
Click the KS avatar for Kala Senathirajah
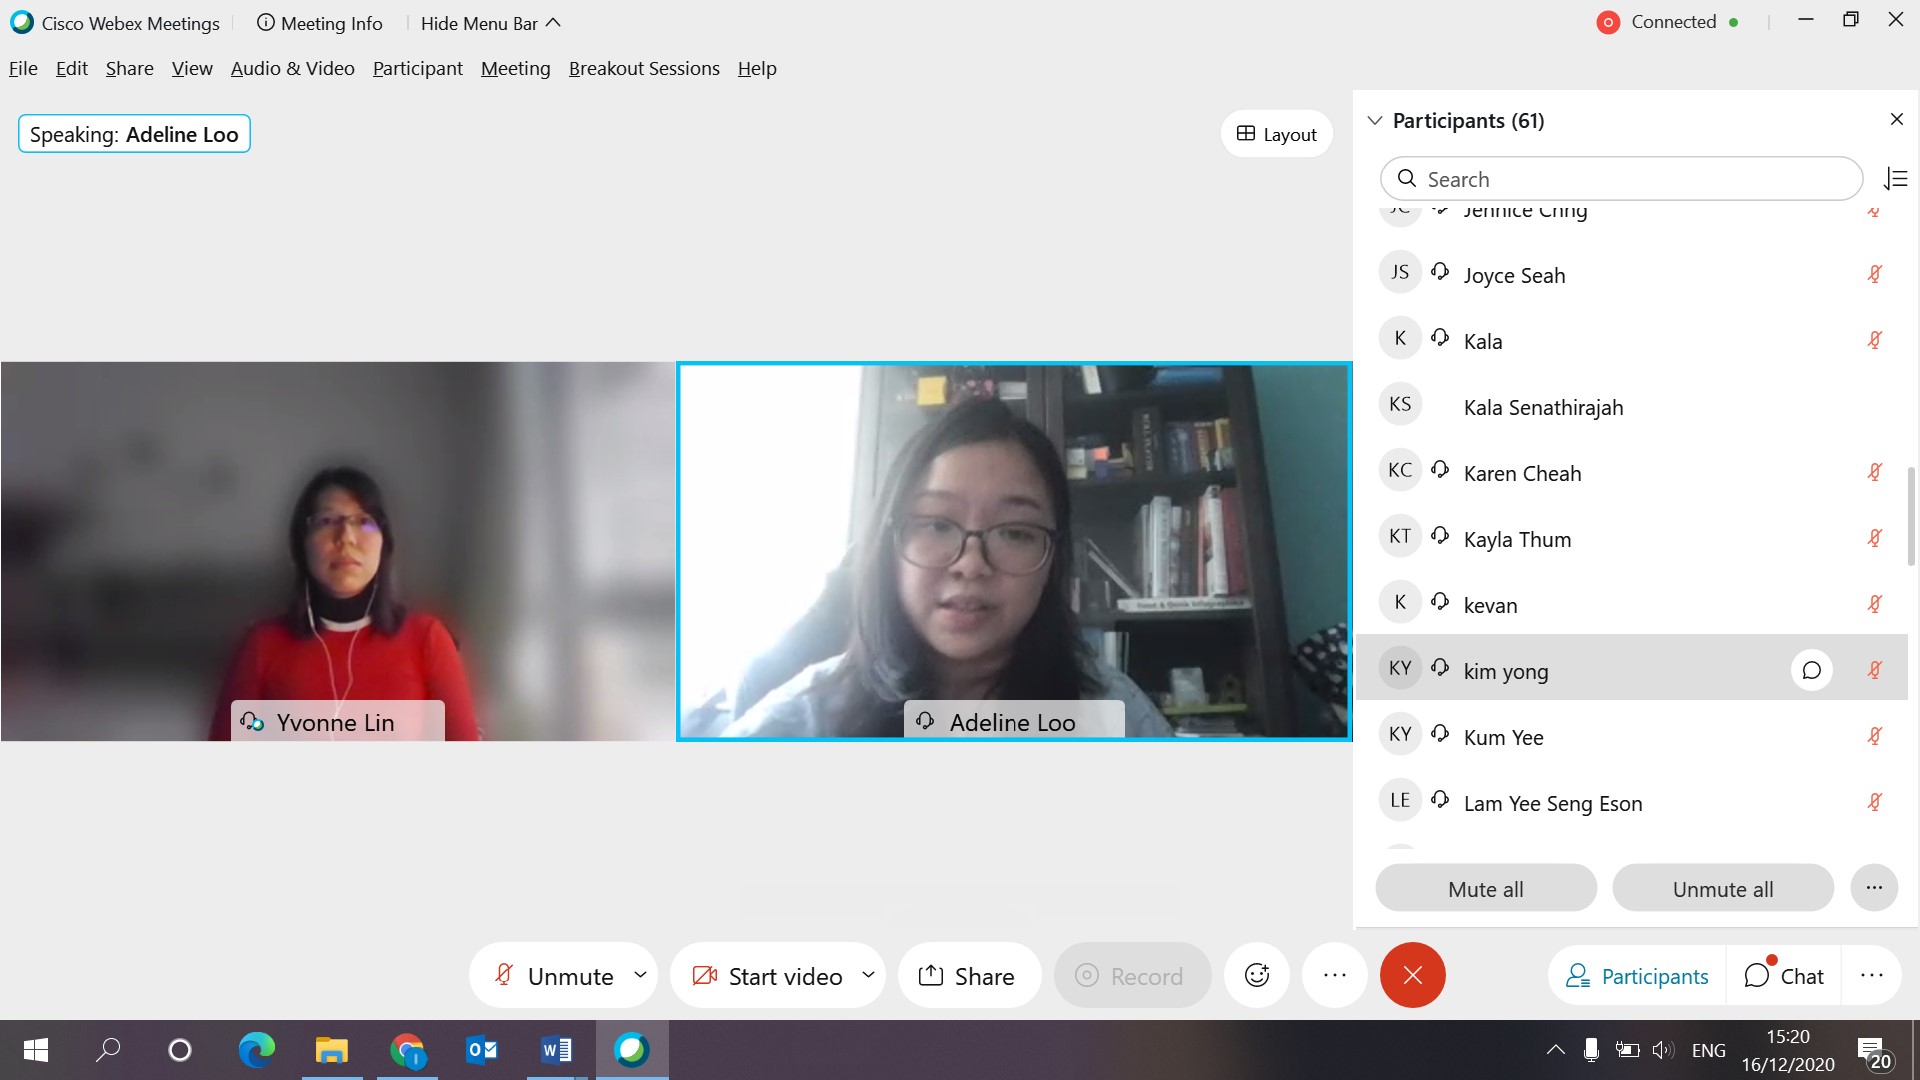coord(1400,404)
